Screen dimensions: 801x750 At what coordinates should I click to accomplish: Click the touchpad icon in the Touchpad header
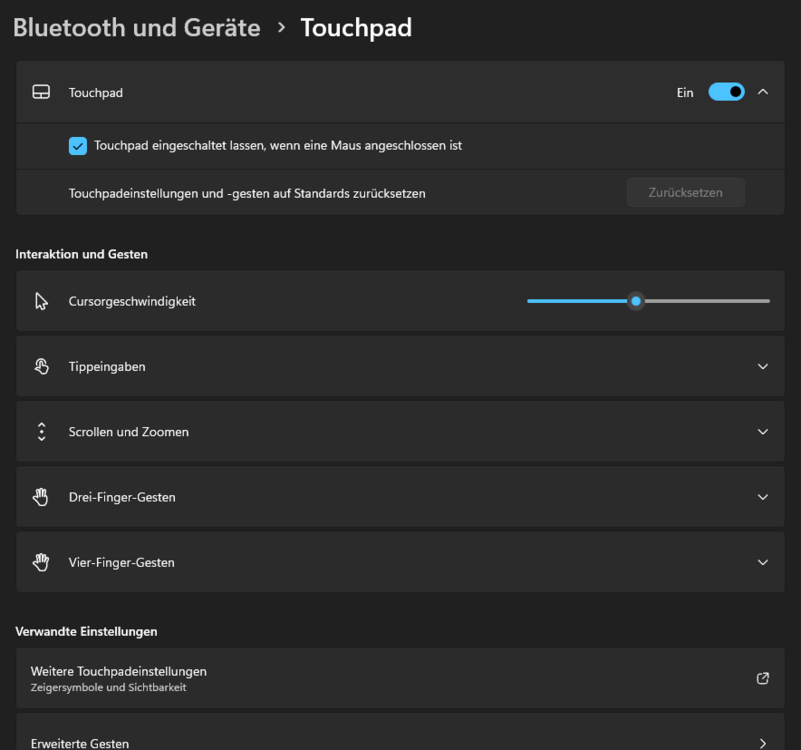(41, 92)
